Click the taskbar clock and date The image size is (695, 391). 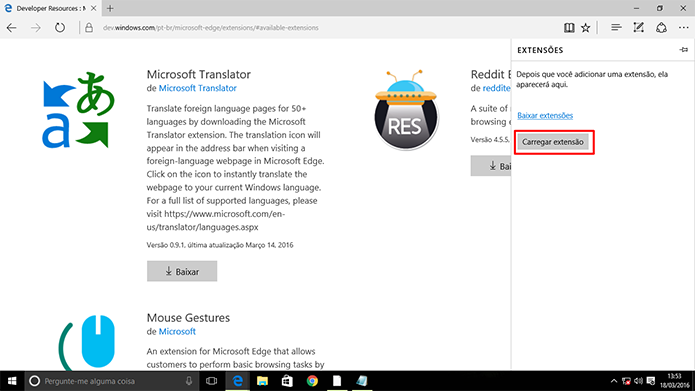(x=674, y=381)
